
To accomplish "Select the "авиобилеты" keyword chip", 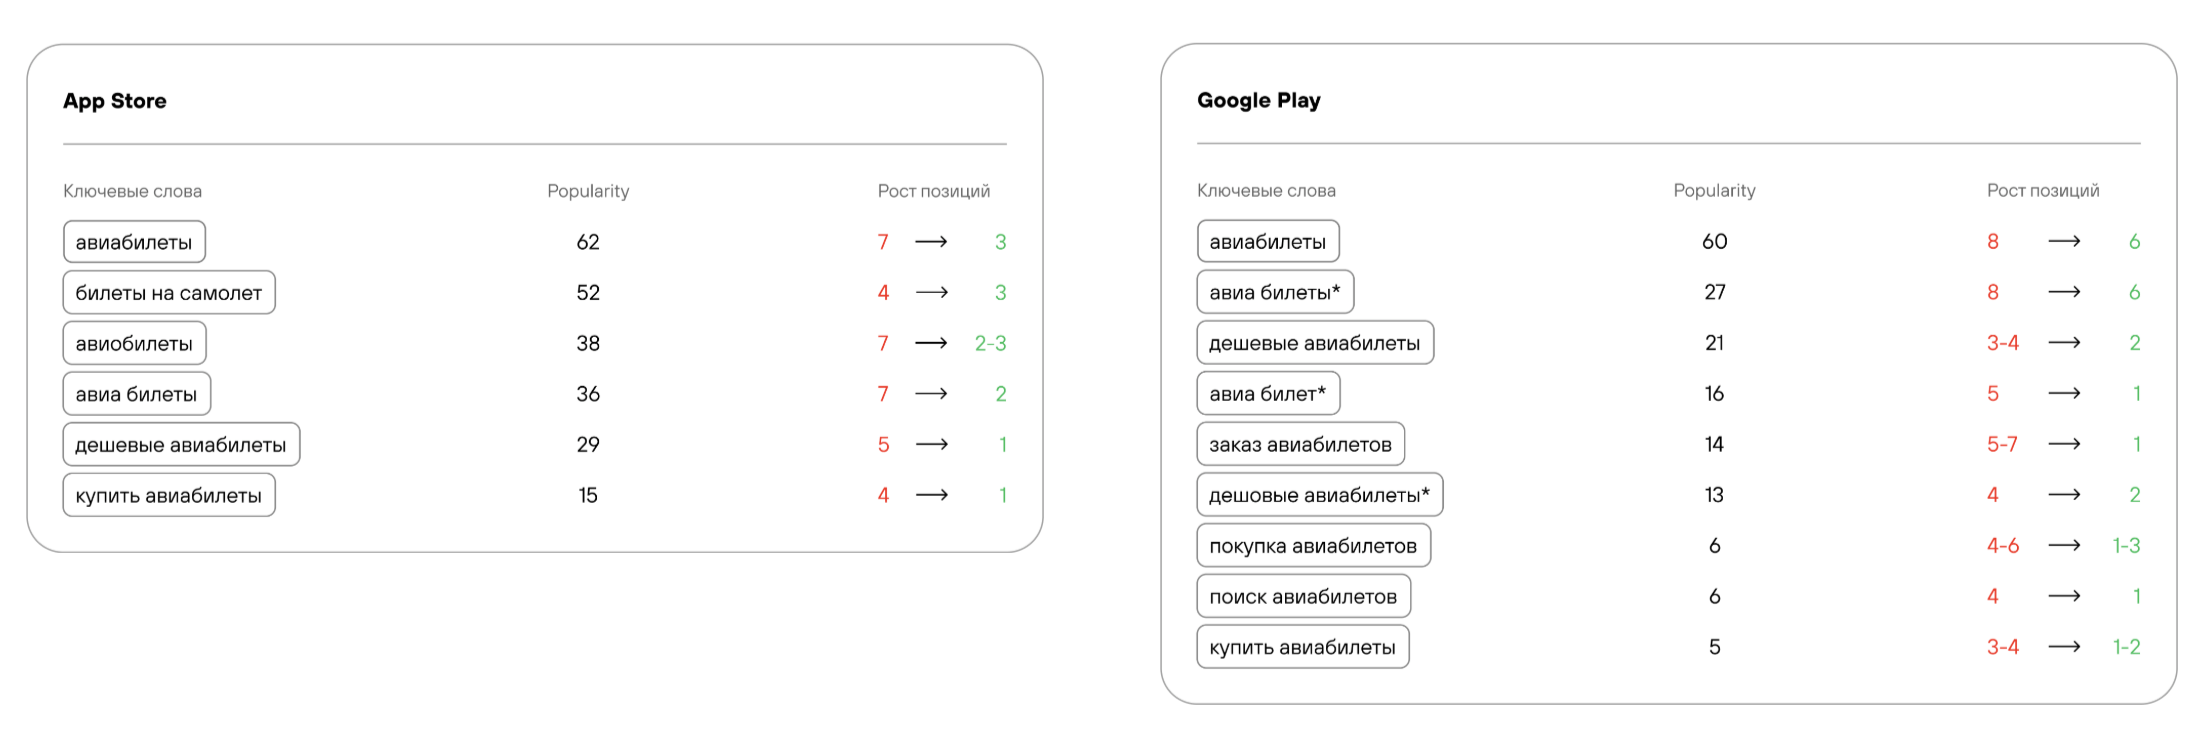I will 134,343.
